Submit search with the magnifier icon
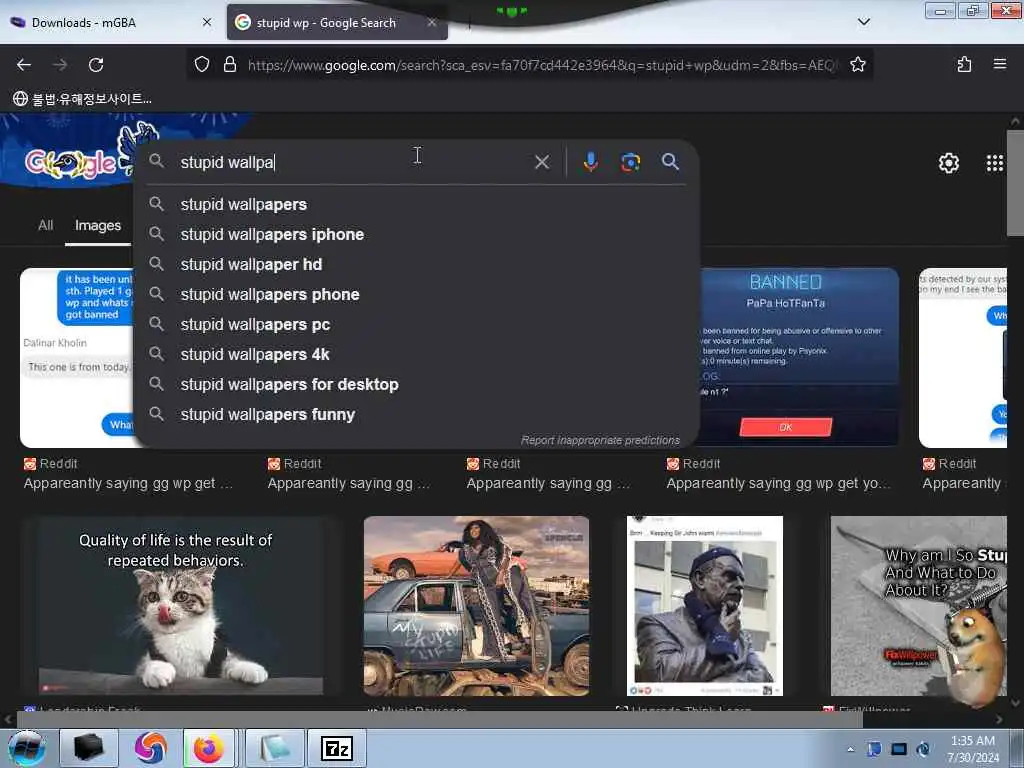The height and width of the screenshot is (768, 1024). click(x=670, y=162)
